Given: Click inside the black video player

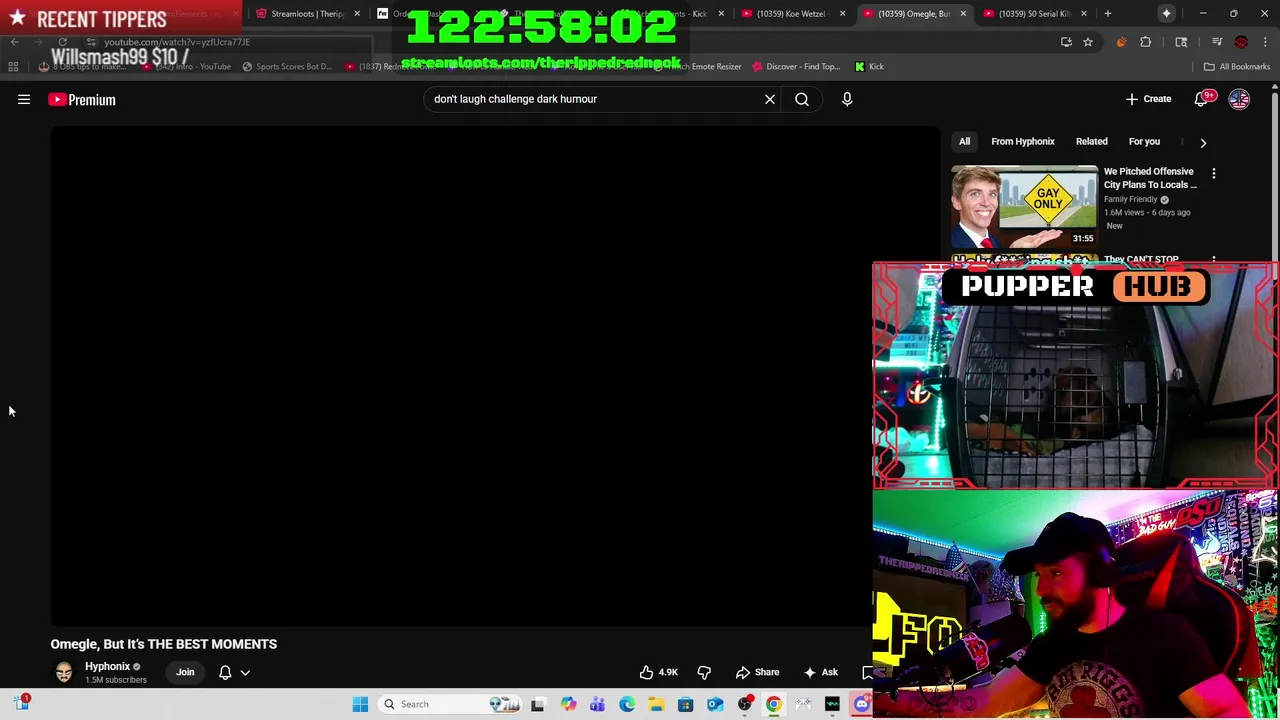Looking at the screenshot, I should (x=495, y=376).
